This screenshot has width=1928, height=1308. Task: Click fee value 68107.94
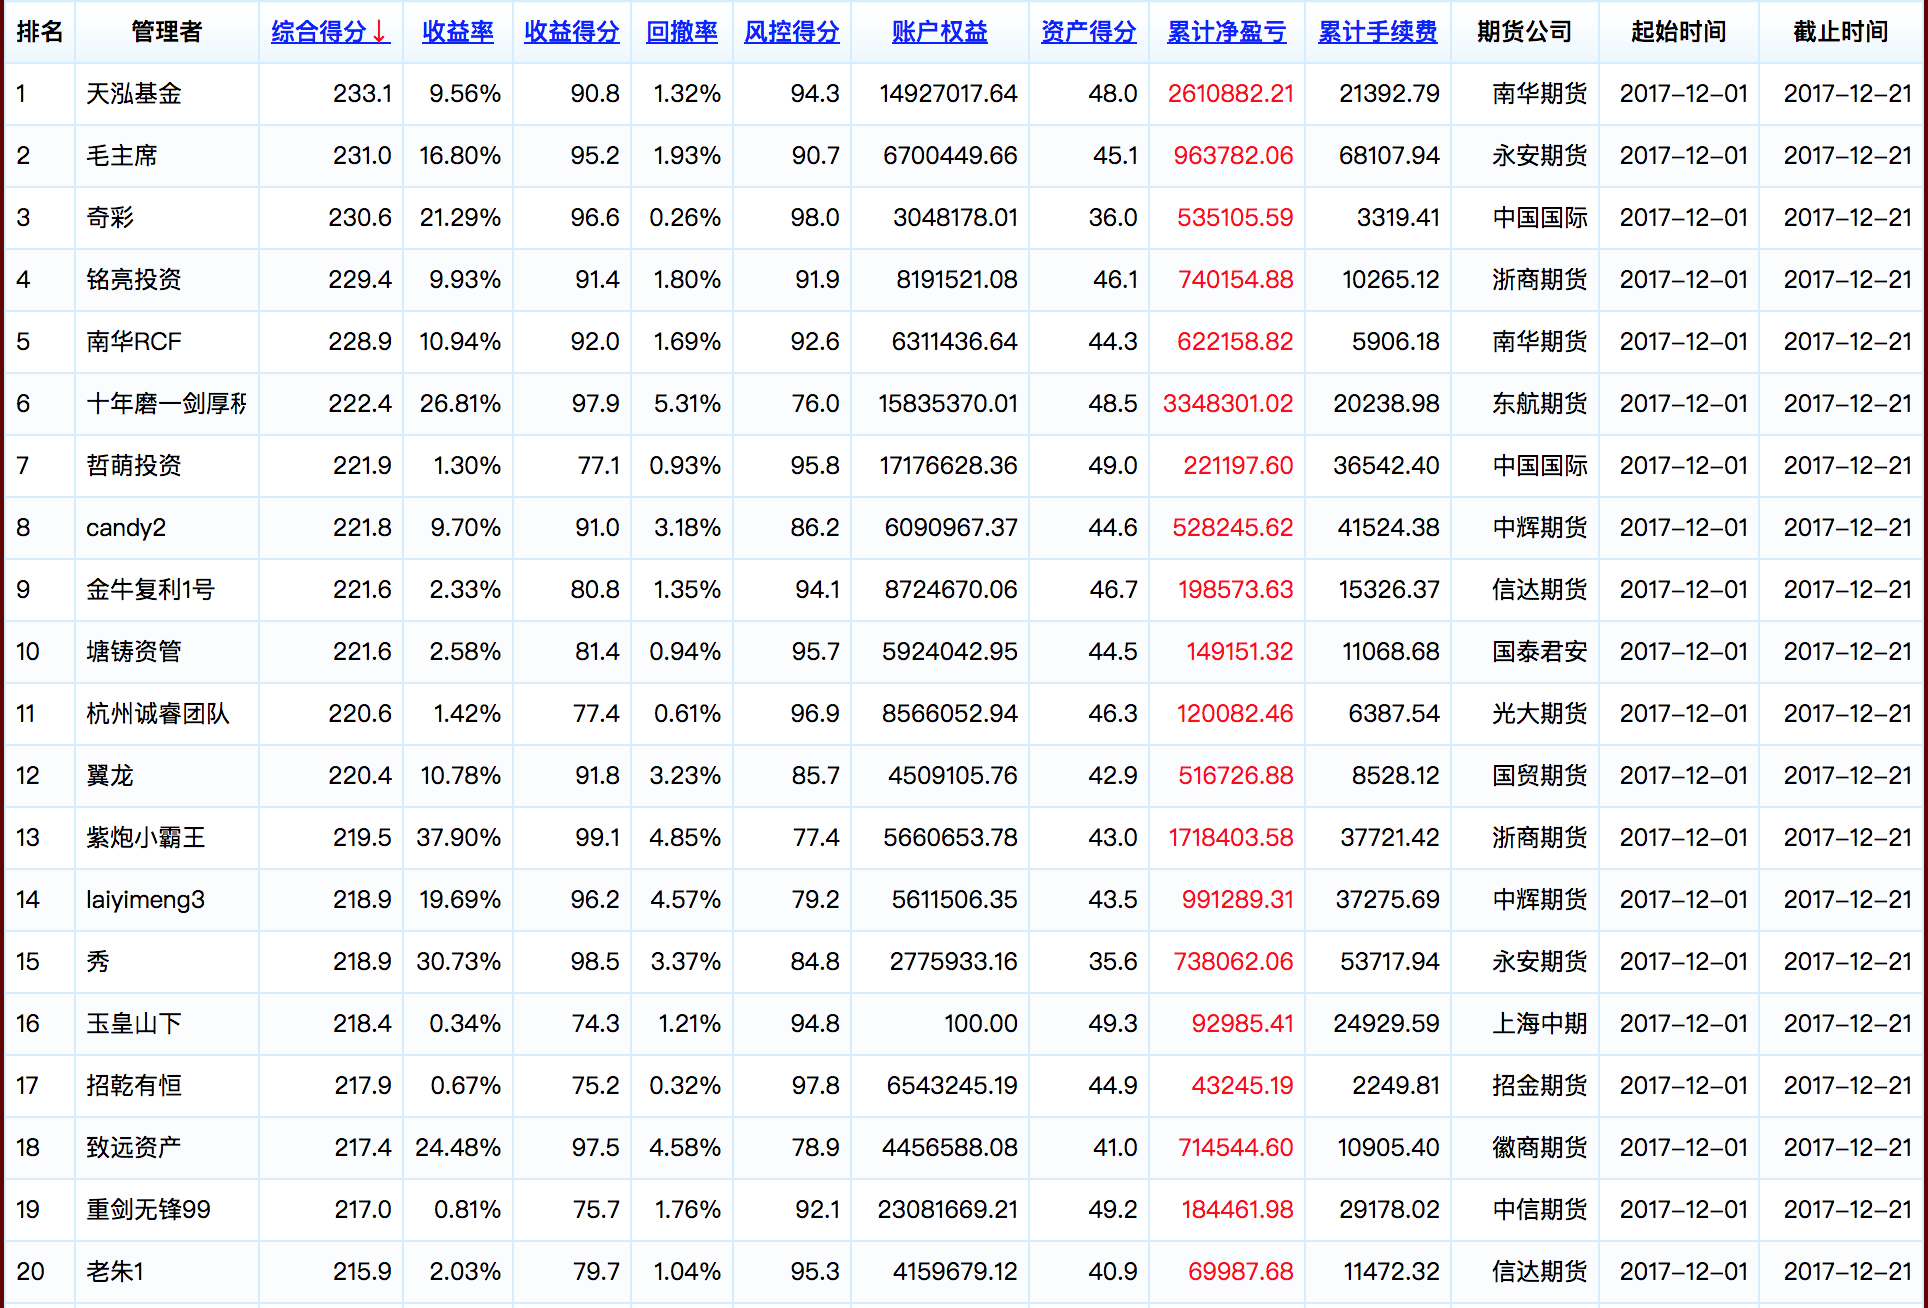pyautogui.click(x=1390, y=156)
